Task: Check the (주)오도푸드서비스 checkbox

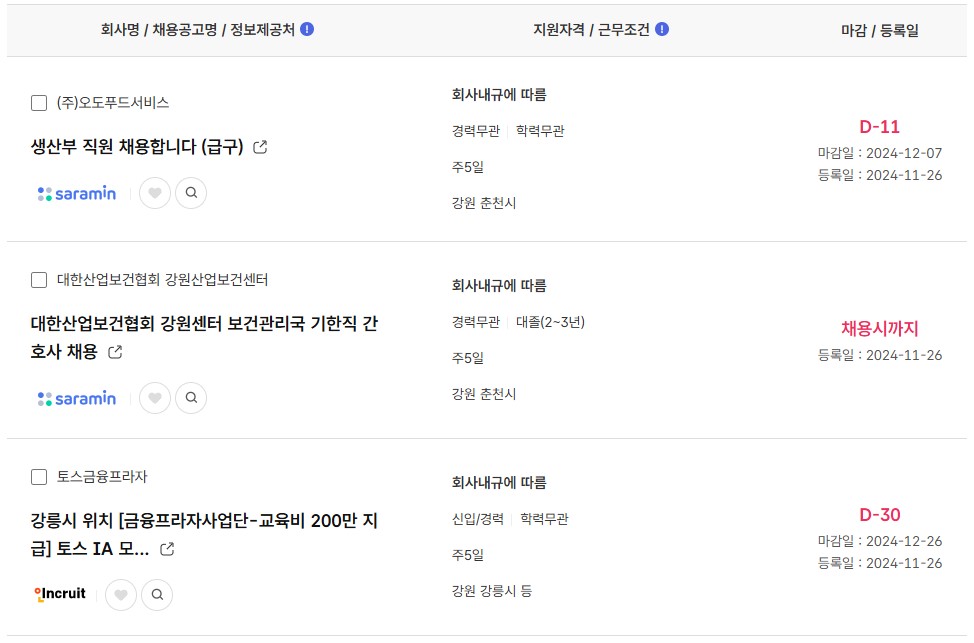Action: click(x=39, y=103)
